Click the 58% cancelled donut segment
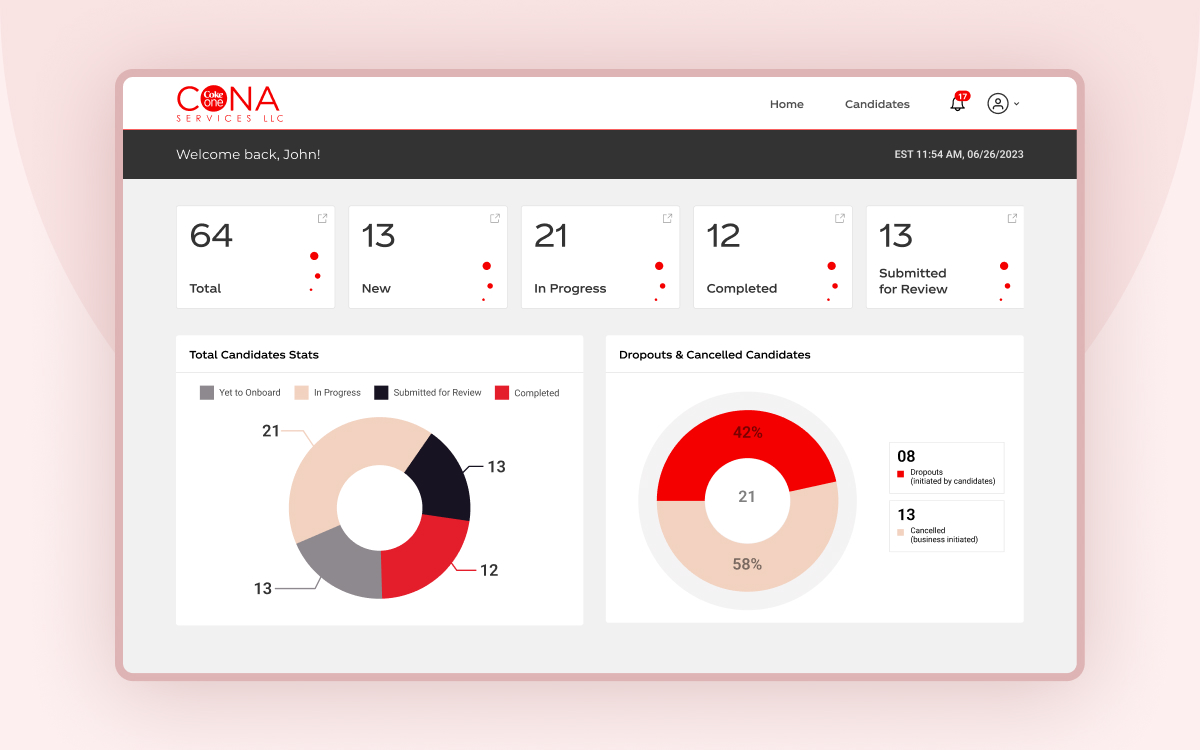The height and width of the screenshot is (750, 1200). [x=747, y=562]
